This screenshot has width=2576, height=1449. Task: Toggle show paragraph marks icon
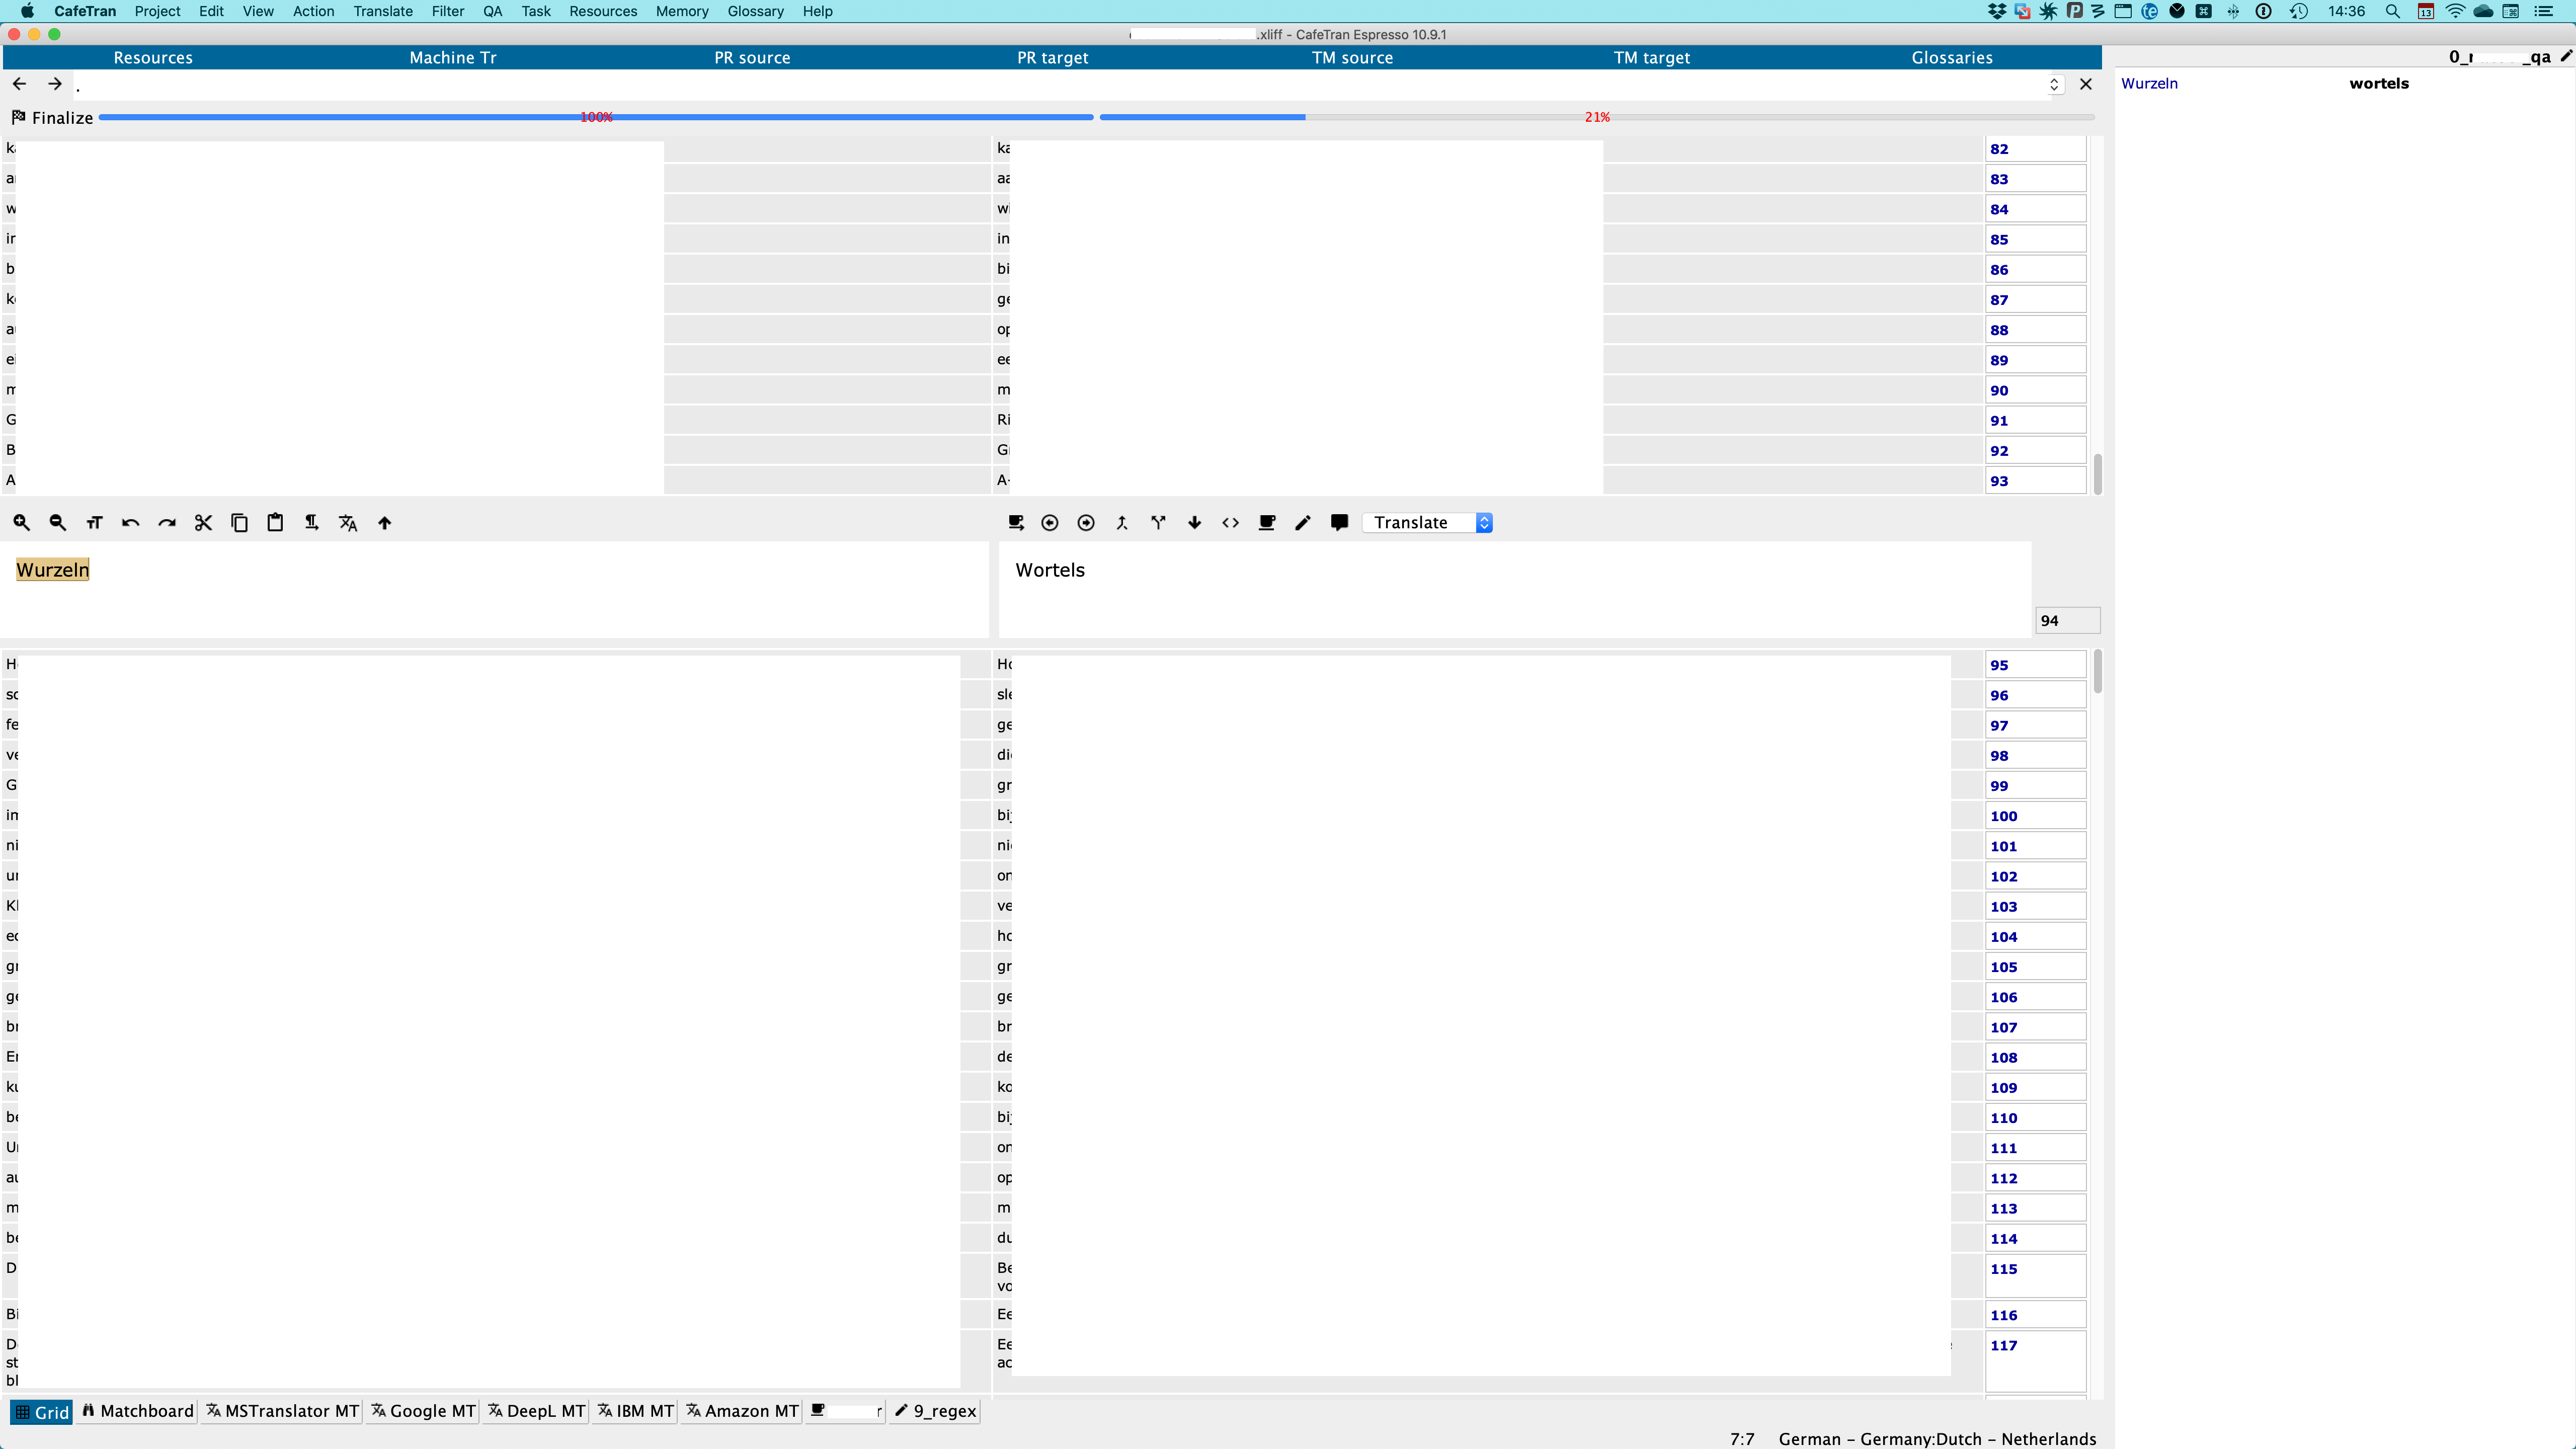(x=311, y=522)
